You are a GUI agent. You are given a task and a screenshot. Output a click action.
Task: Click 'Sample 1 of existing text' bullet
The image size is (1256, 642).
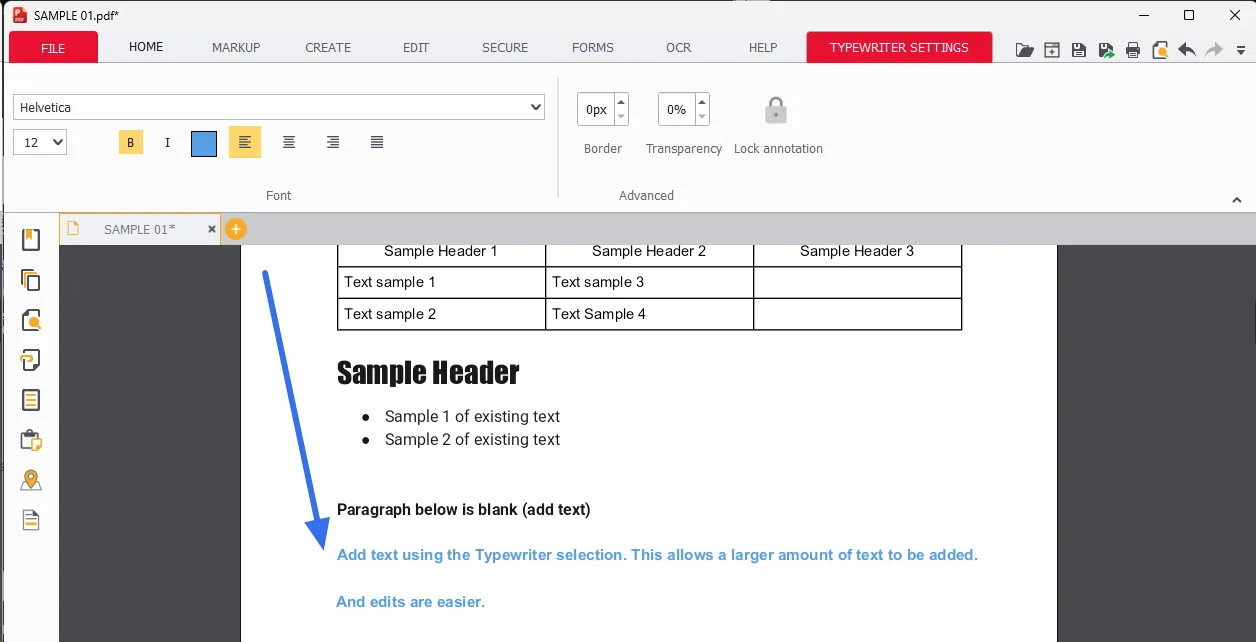472,416
